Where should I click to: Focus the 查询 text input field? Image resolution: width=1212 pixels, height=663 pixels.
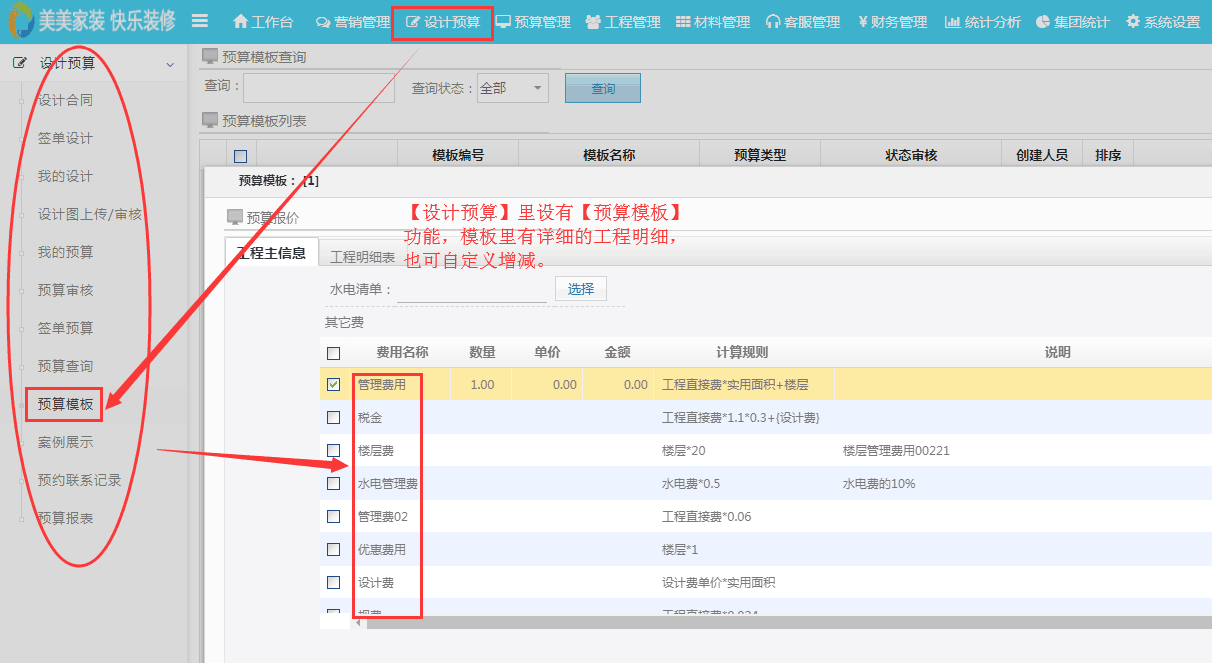(318, 88)
